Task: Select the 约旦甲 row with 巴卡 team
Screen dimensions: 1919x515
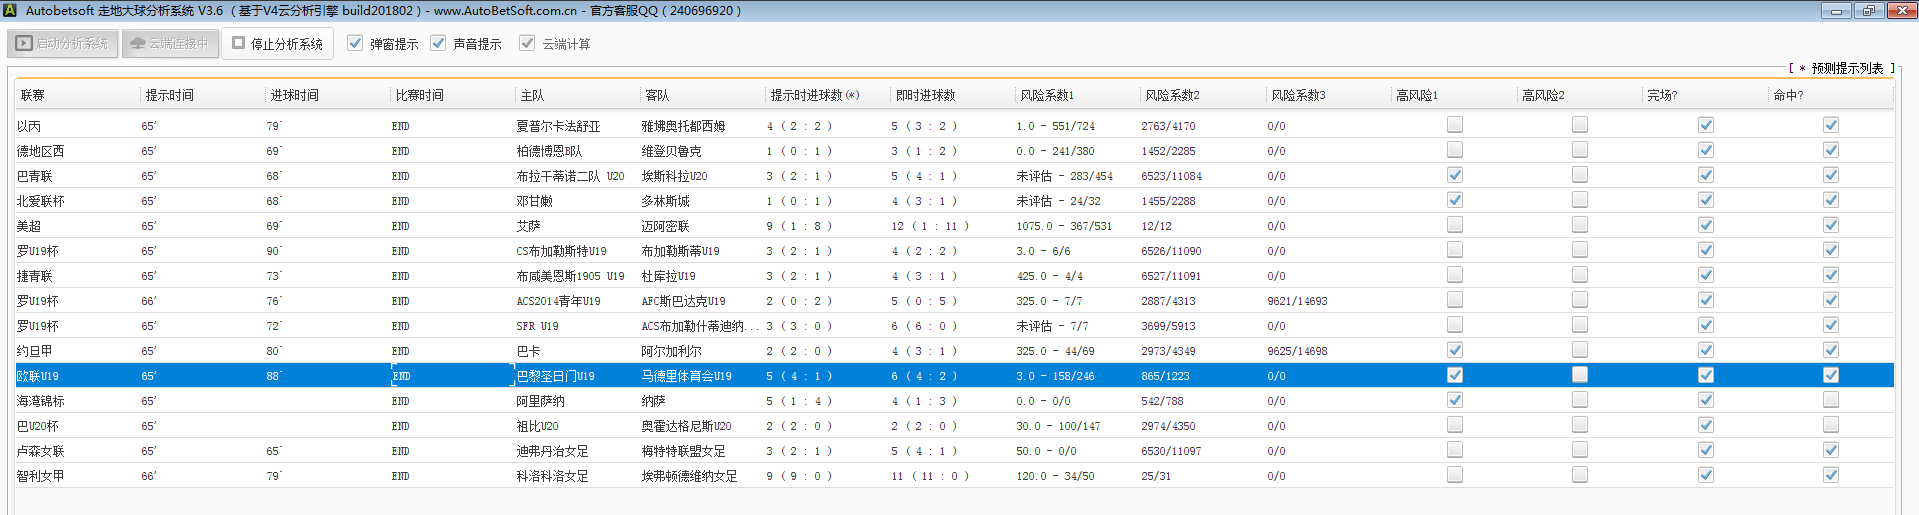Action: point(35,351)
